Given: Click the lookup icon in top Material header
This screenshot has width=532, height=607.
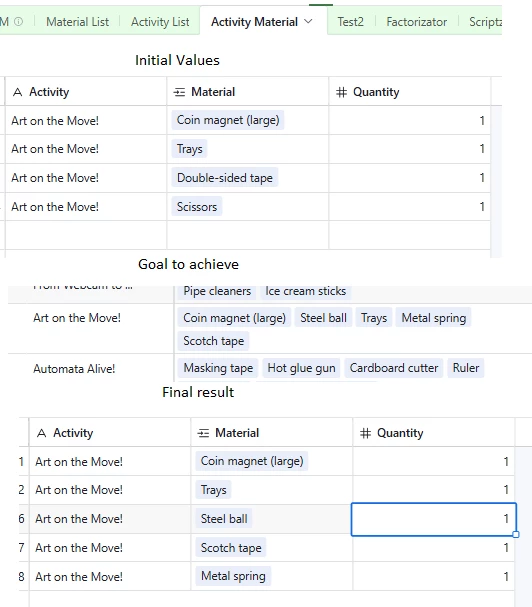Looking at the screenshot, I should click(179, 92).
